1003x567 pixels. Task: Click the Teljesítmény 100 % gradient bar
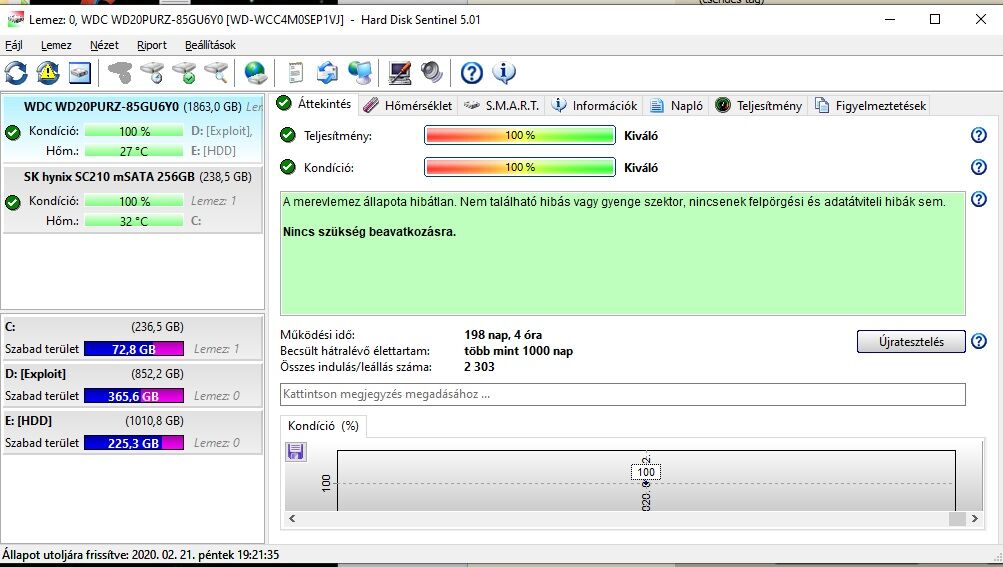519,135
